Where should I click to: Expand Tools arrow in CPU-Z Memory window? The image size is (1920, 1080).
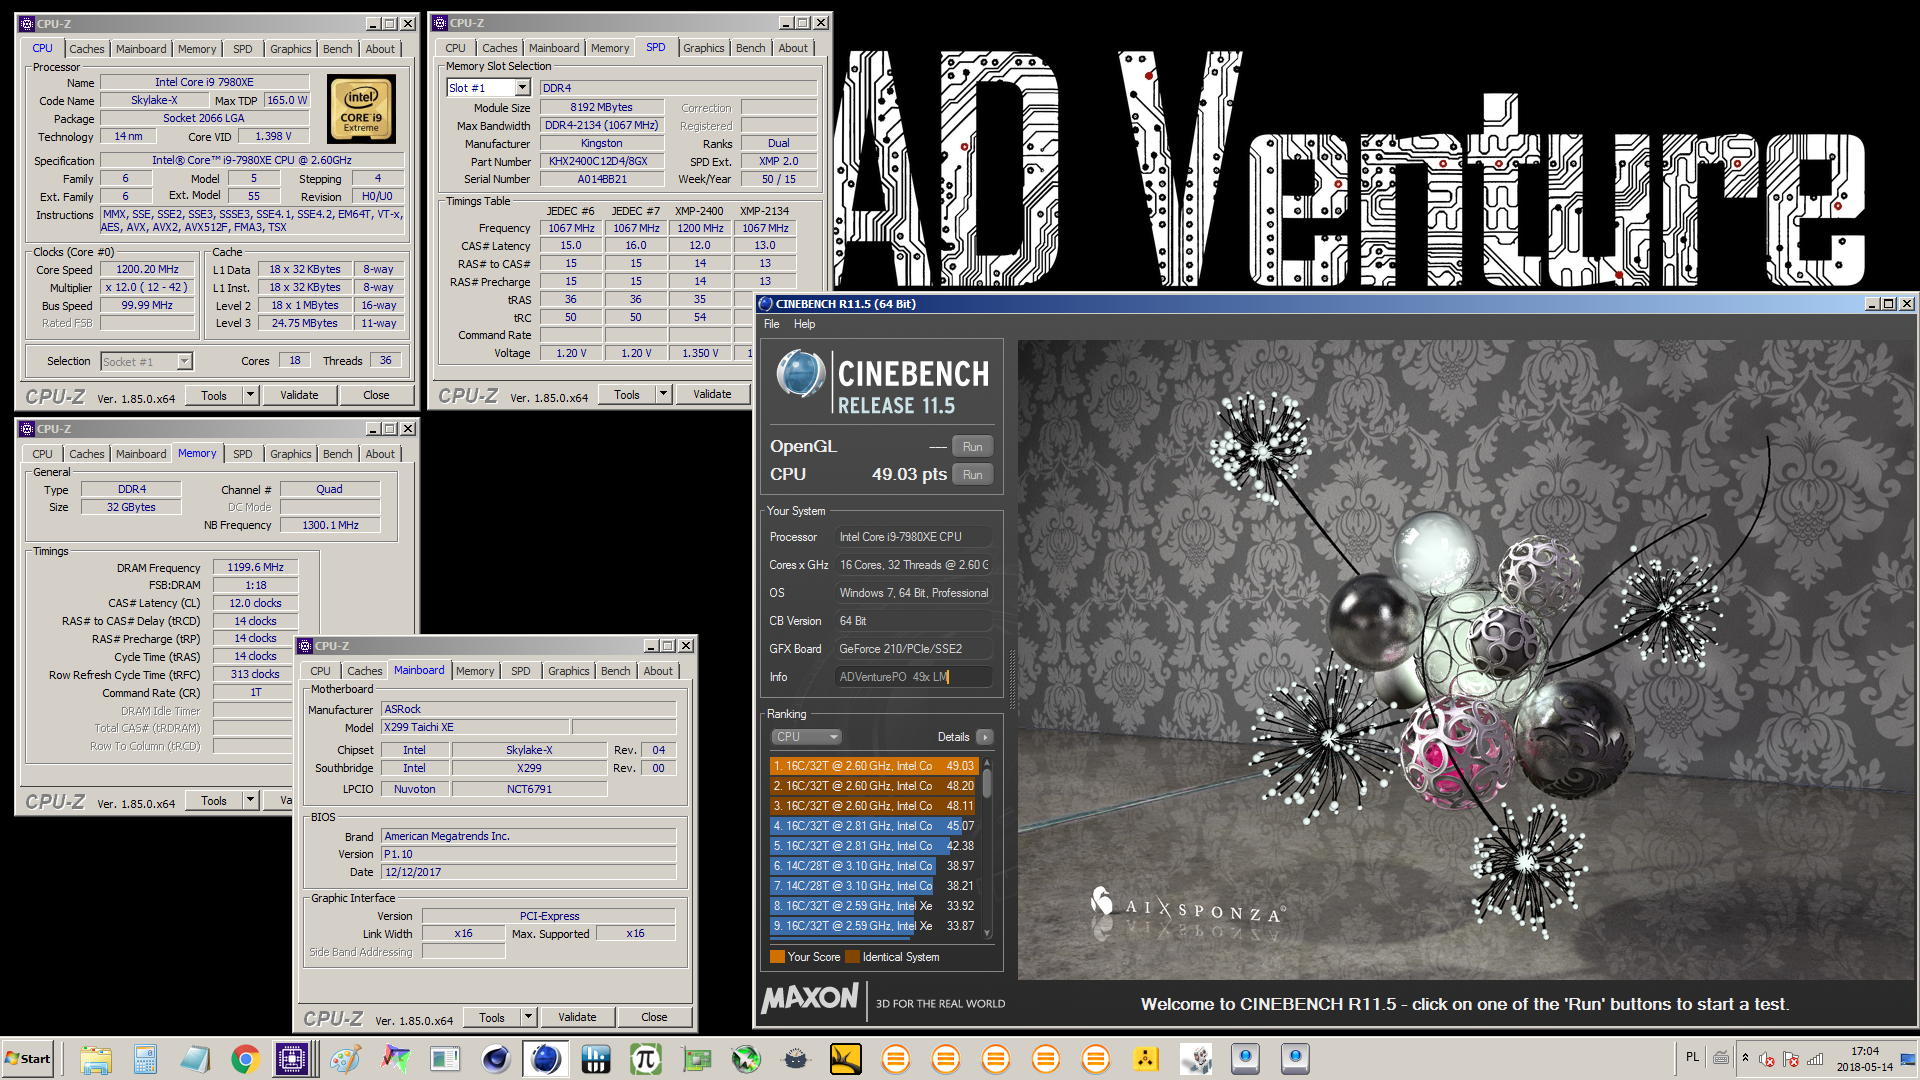click(x=251, y=800)
